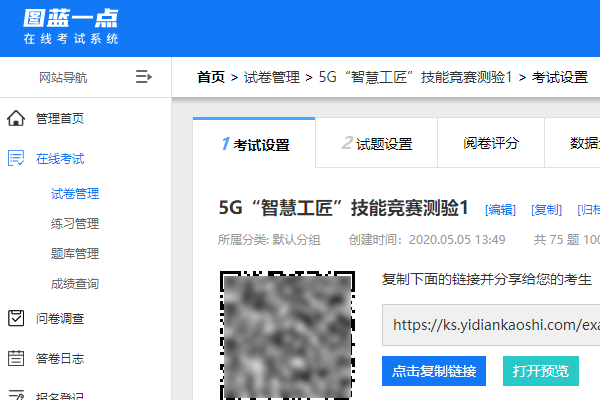Click exam title 5G“智慧工匠”技能竞赛测验1 heading
This screenshot has height=400, width=600.
point(343,208)
